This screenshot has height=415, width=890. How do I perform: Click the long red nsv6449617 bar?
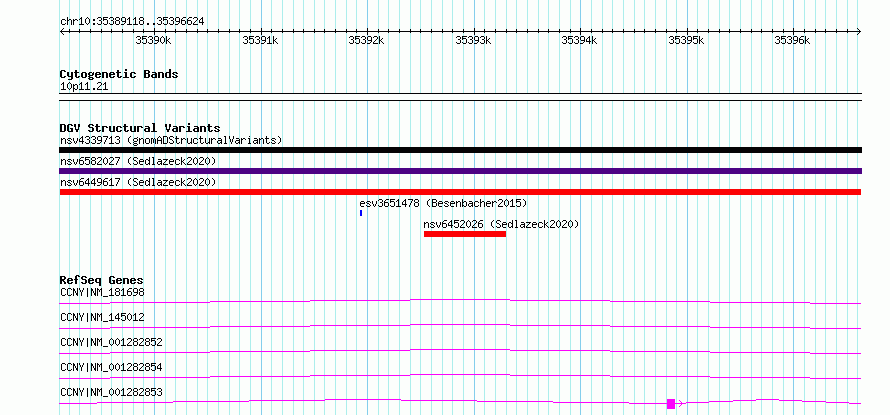460,192
